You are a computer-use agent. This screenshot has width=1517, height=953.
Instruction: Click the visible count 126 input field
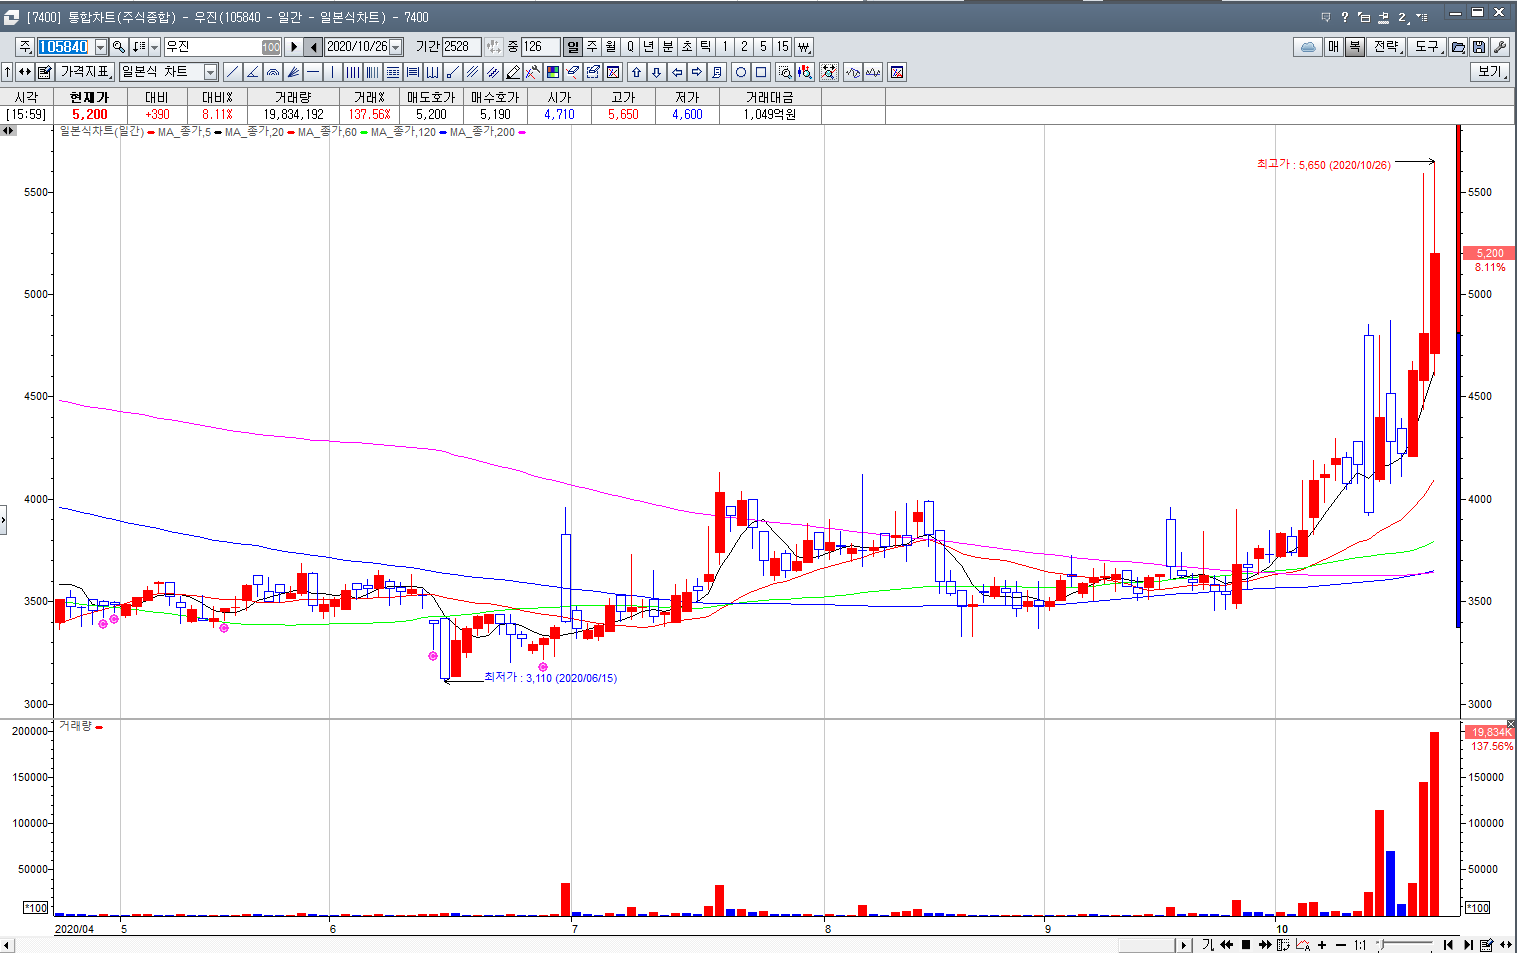540,47
